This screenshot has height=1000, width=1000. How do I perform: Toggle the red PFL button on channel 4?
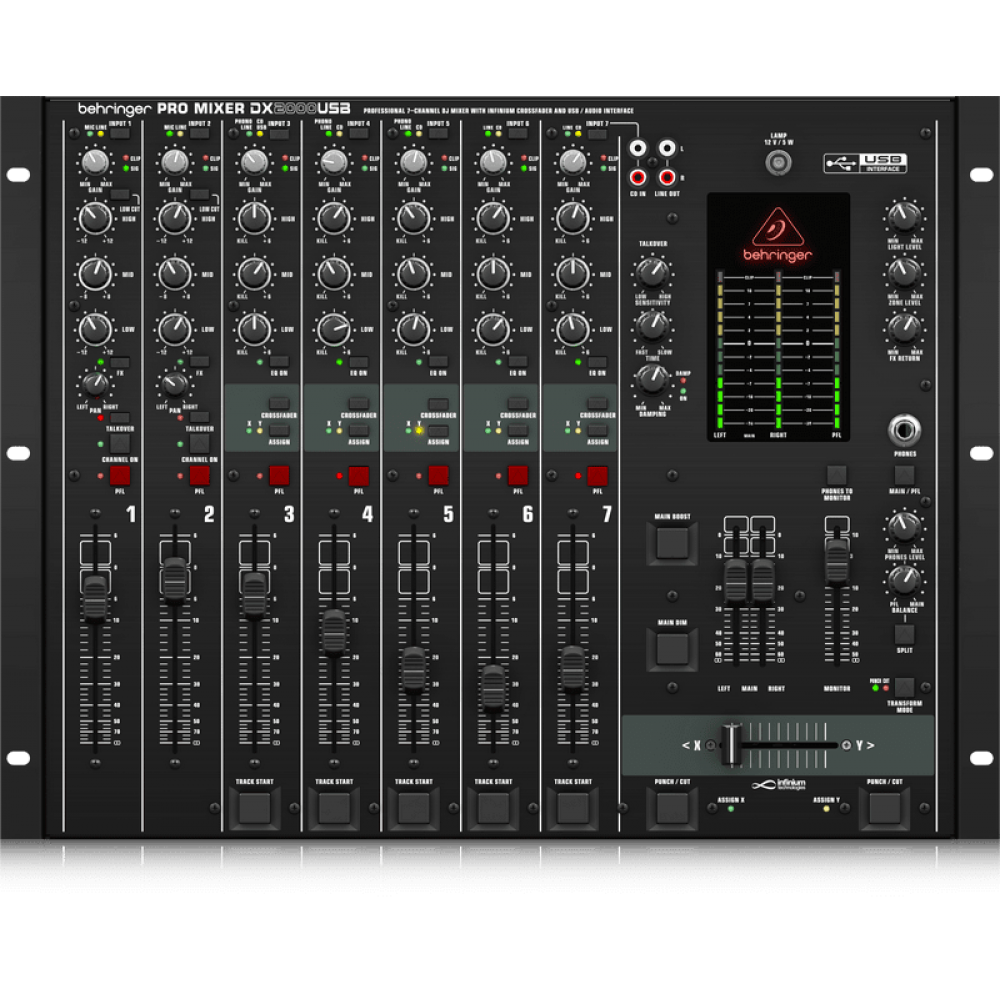[x=358, y=476]
